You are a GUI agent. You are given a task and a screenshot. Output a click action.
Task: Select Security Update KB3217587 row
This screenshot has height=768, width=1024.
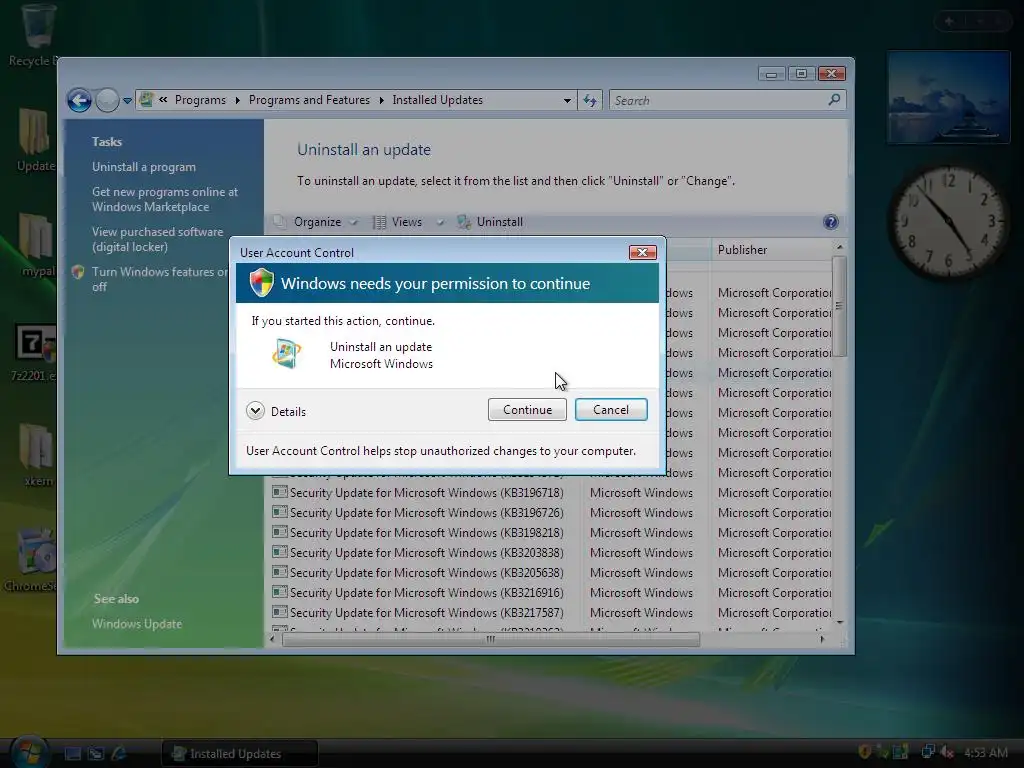551,613
